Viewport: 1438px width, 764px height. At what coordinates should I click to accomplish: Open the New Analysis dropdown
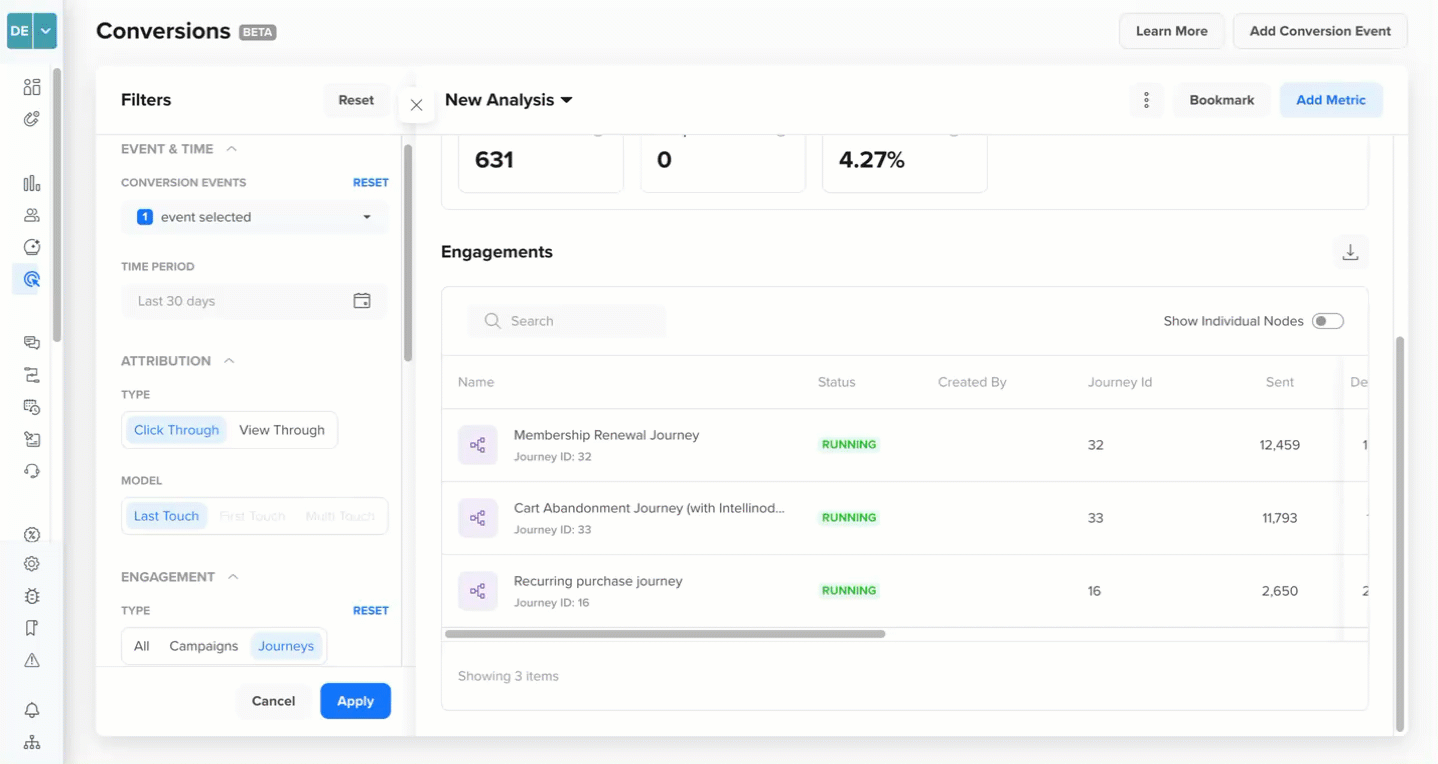pyautogui.click(x=509, y=100)
